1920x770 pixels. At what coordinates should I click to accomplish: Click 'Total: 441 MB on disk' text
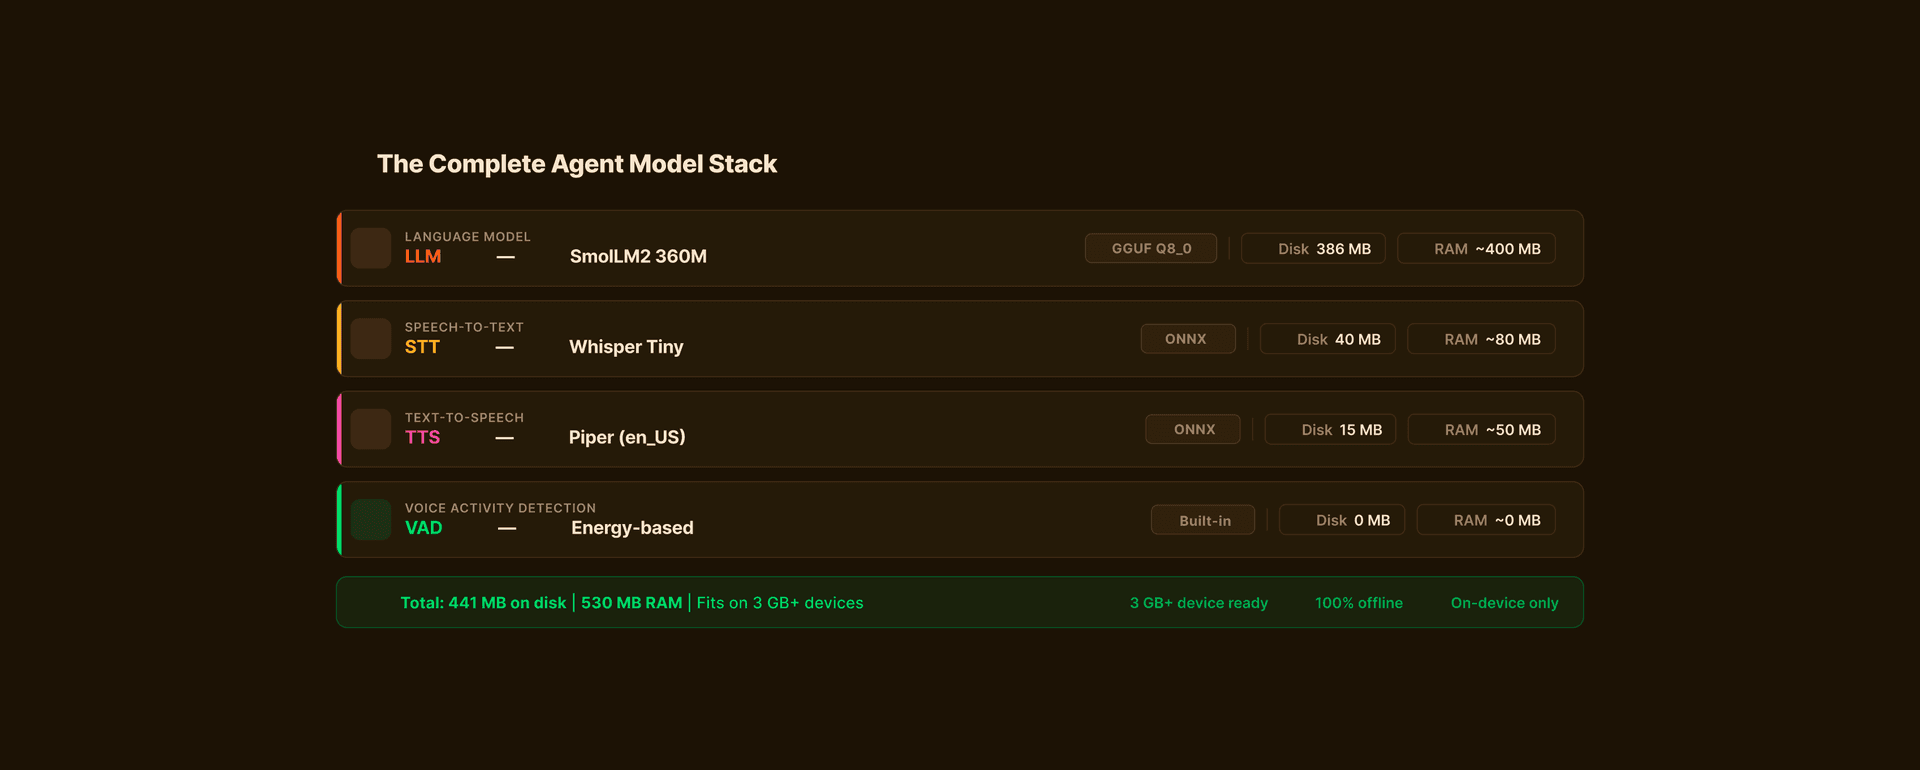coord(483,603)
